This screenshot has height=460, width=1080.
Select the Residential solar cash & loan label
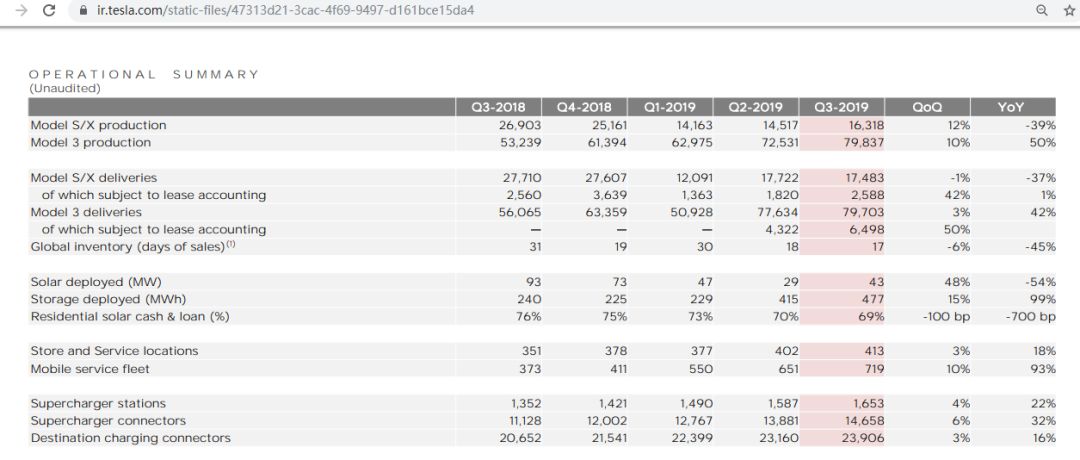tap(130, 317)
